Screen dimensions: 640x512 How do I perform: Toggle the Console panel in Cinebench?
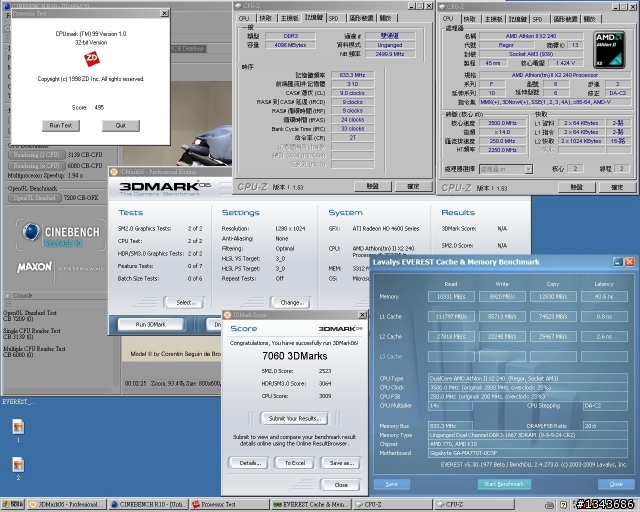click(7, 295)
